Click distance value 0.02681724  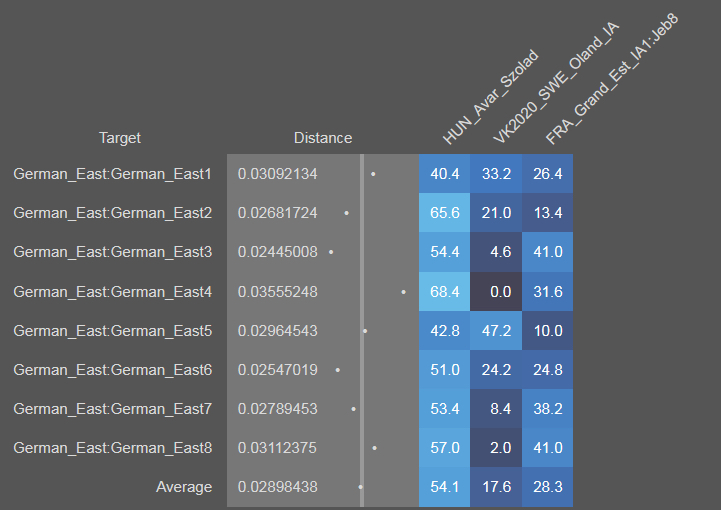[x=277, y=213]
